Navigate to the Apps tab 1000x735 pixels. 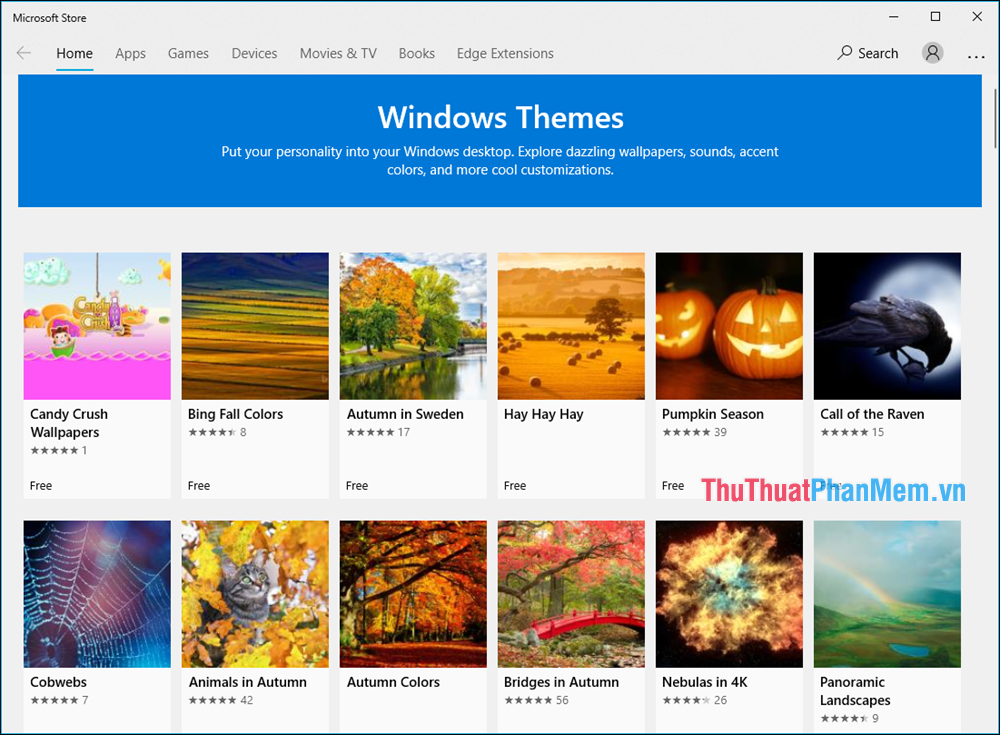pyautogui.click(x=130, y=53)
